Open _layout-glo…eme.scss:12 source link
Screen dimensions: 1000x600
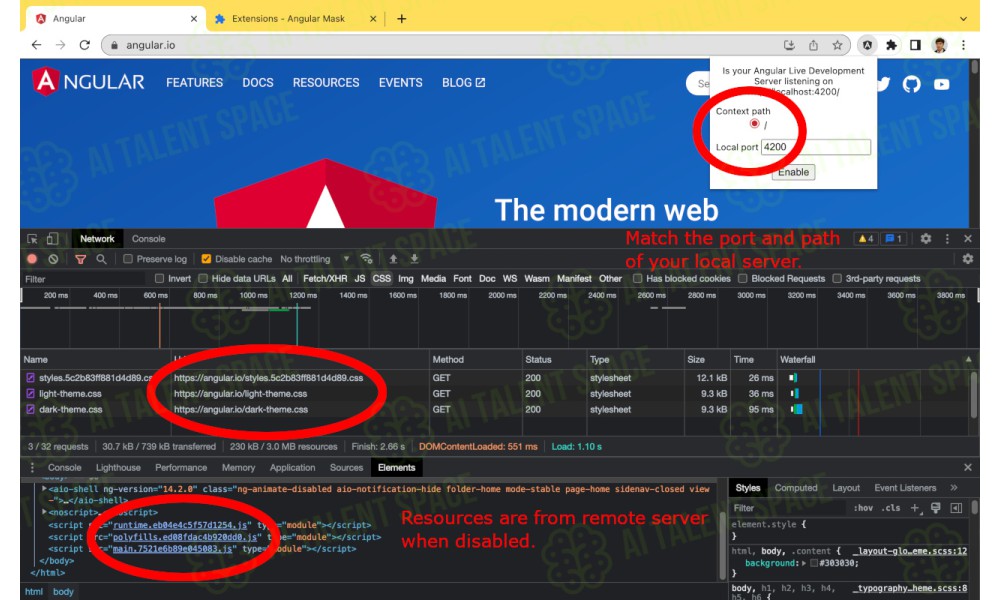pyautogui.click(x=909, y=551)
